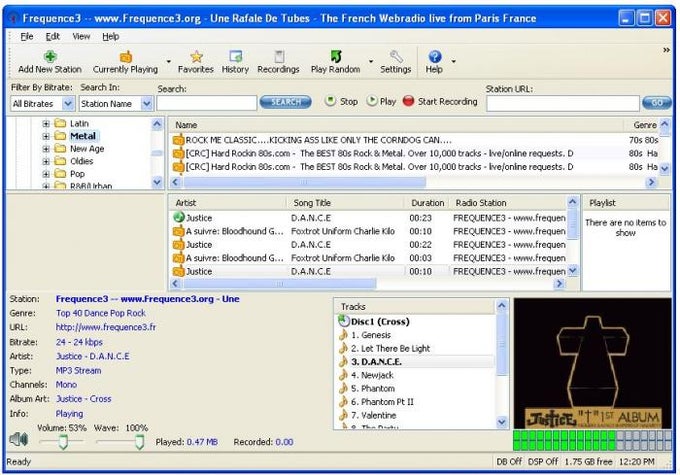Click note icon beside 5. Phantom

click(343, 388)
